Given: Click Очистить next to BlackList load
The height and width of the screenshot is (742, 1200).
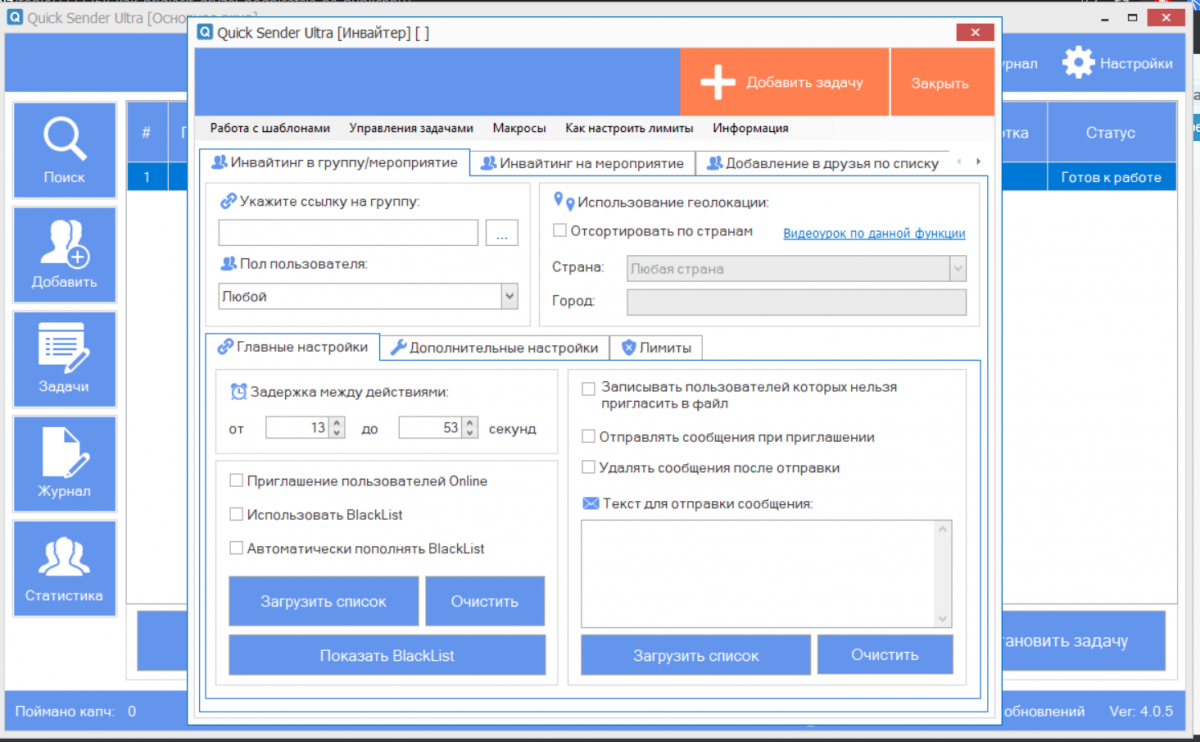Looking at the screenshot, I should [485, 601].
